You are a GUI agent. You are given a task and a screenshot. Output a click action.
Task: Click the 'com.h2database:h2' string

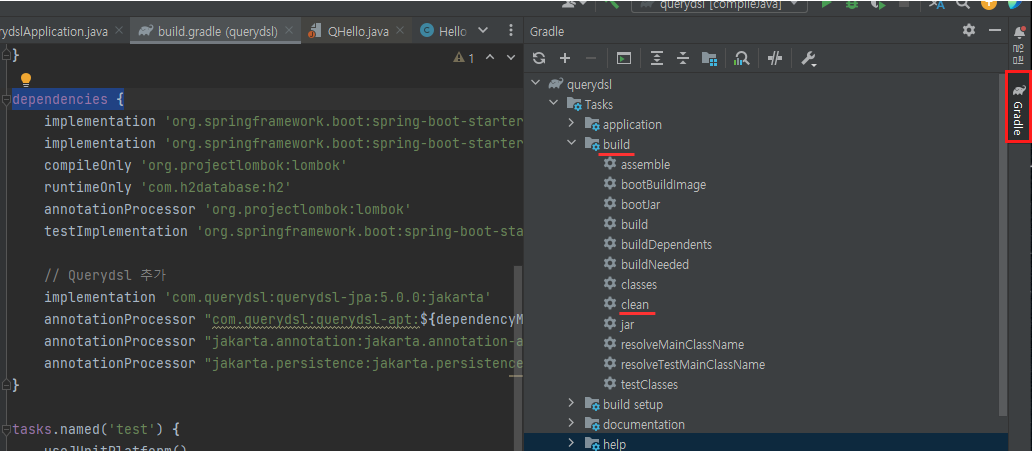[x=216, y=188]
